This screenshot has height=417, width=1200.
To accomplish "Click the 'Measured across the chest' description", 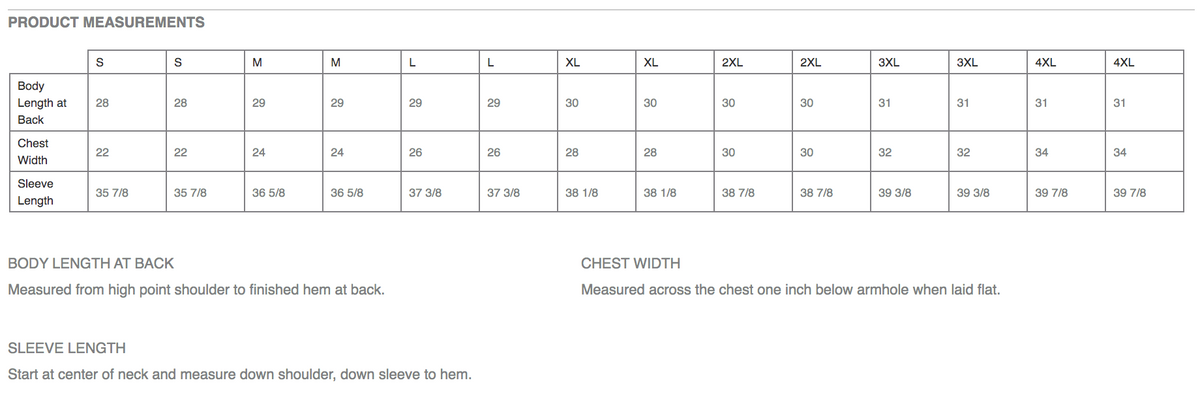I will (791, 291).
